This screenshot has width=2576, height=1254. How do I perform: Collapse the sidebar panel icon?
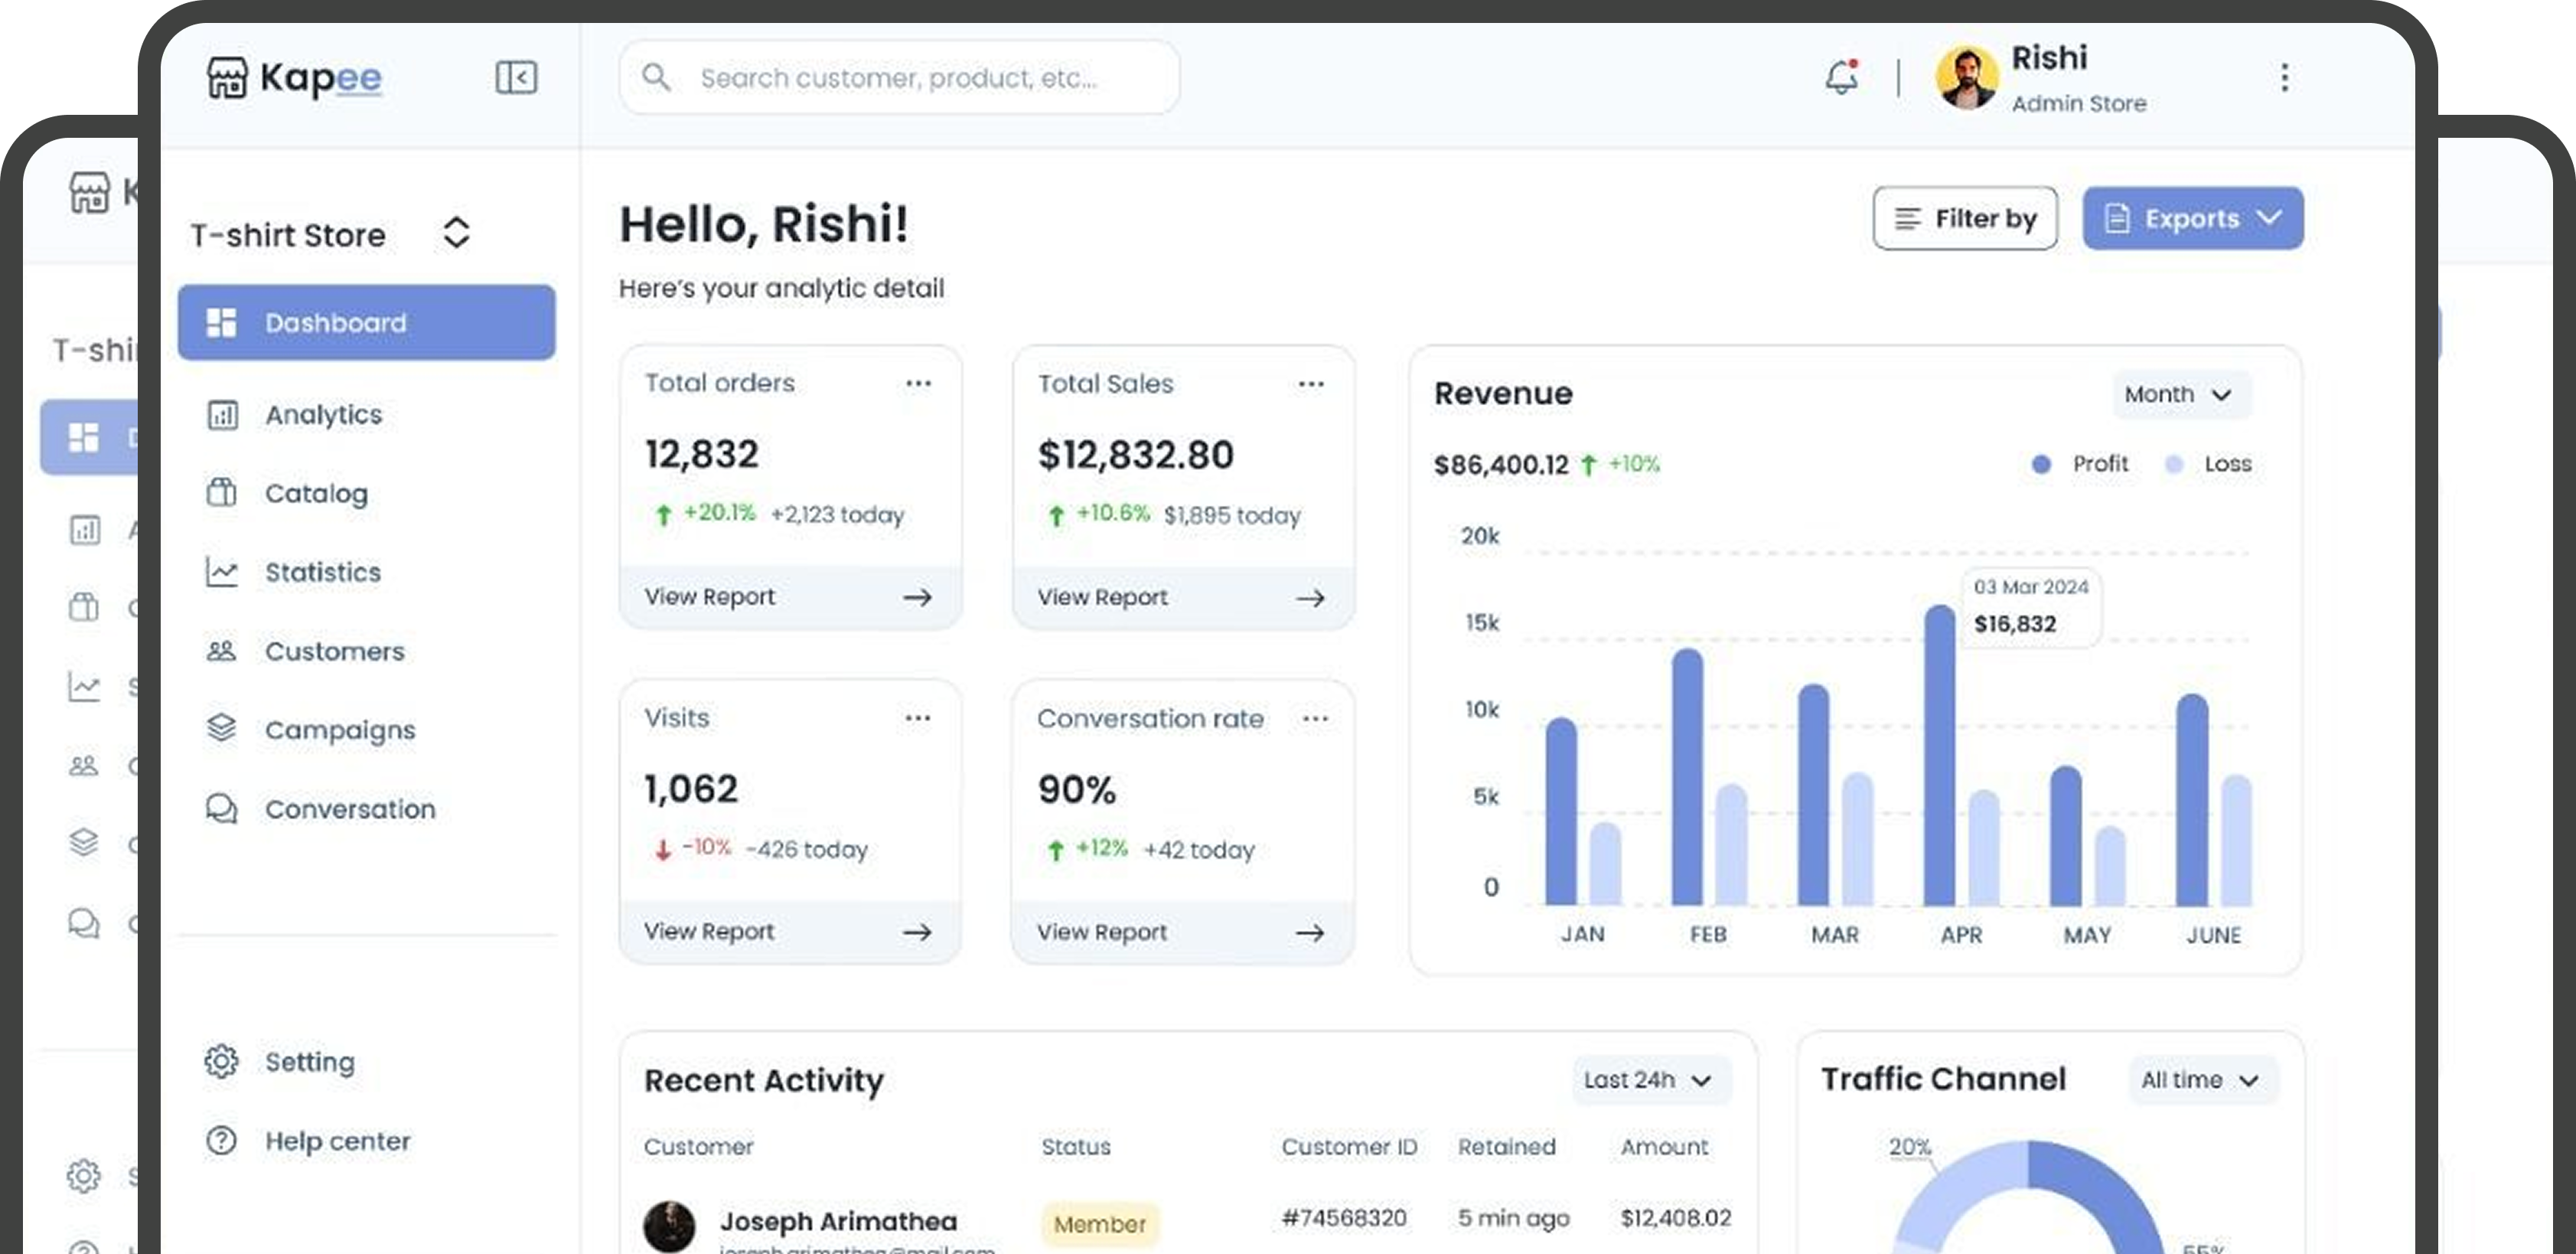(x=516, y=77)
